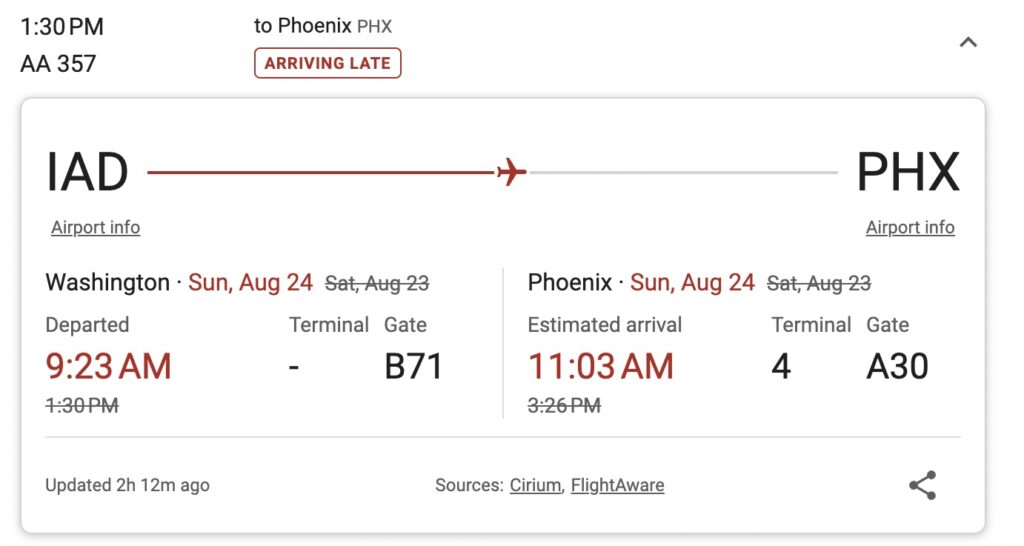The image size is (1024, 546).
Task: Click the 11:03 AM estimated arrival time
Action: point(600,366)
